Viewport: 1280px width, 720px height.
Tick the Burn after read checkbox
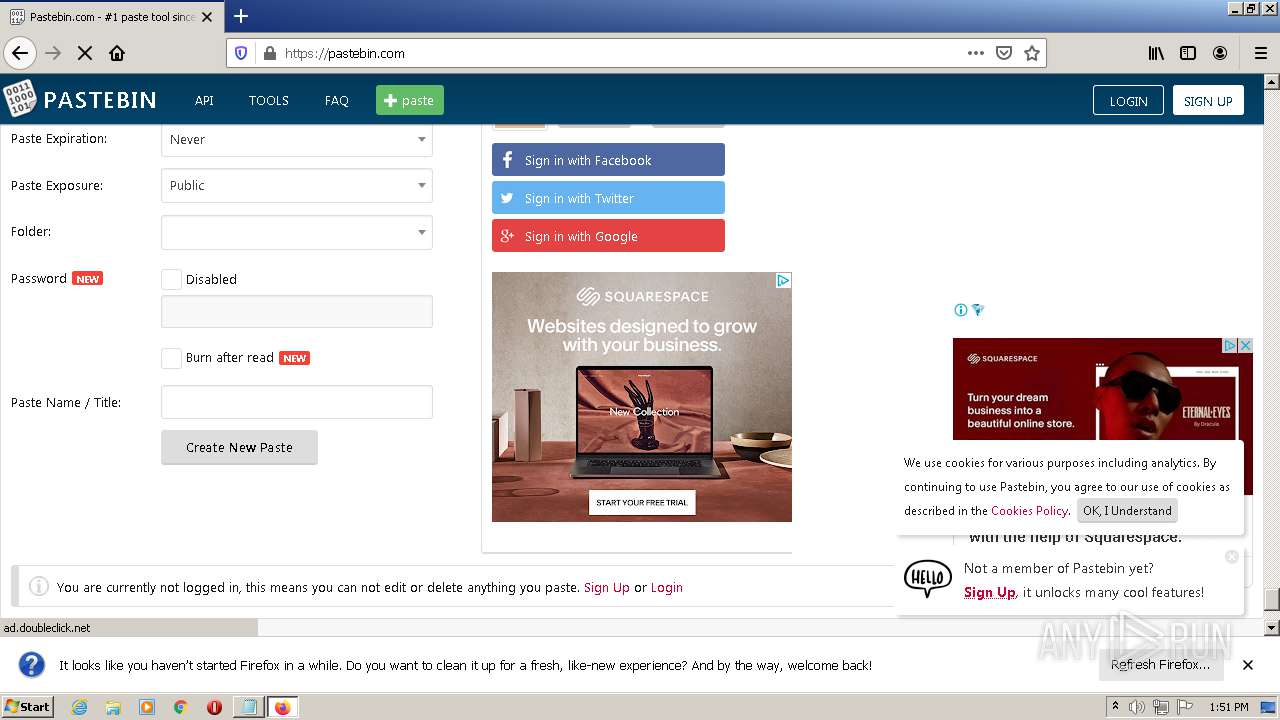(172, 358)
